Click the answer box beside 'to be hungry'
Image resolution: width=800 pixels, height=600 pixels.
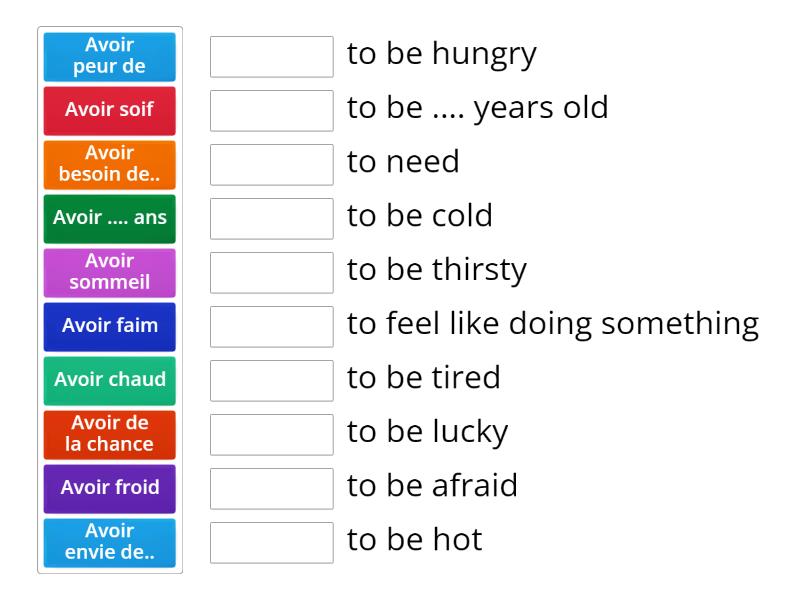[x=271, y=57]
